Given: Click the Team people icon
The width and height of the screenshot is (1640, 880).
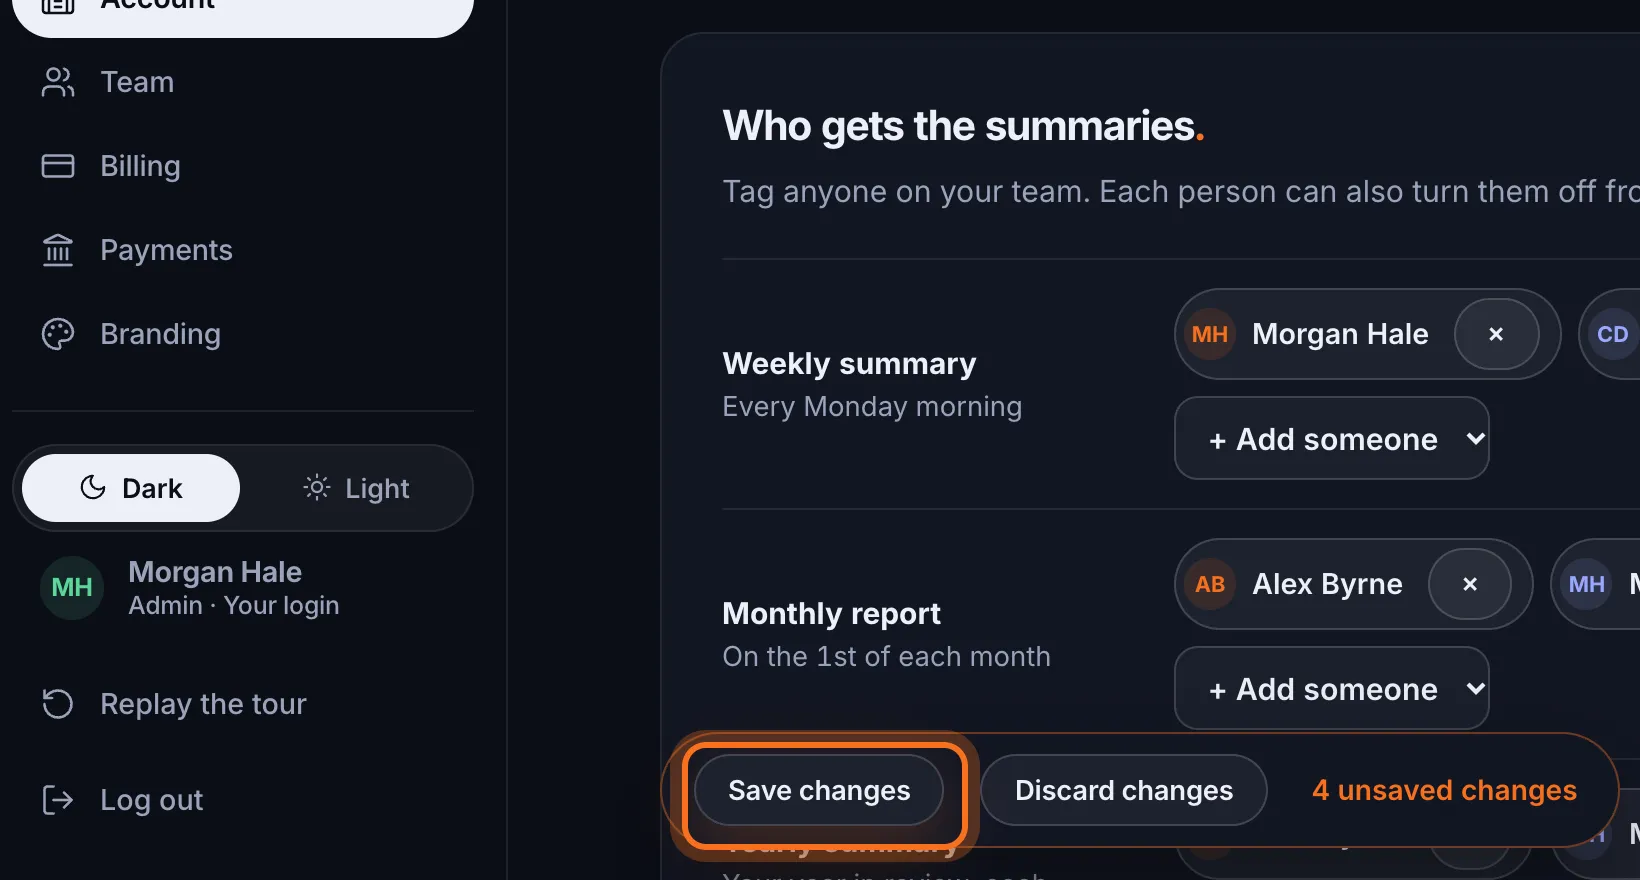Looking at the screenshot, I should tap(58, 82).
